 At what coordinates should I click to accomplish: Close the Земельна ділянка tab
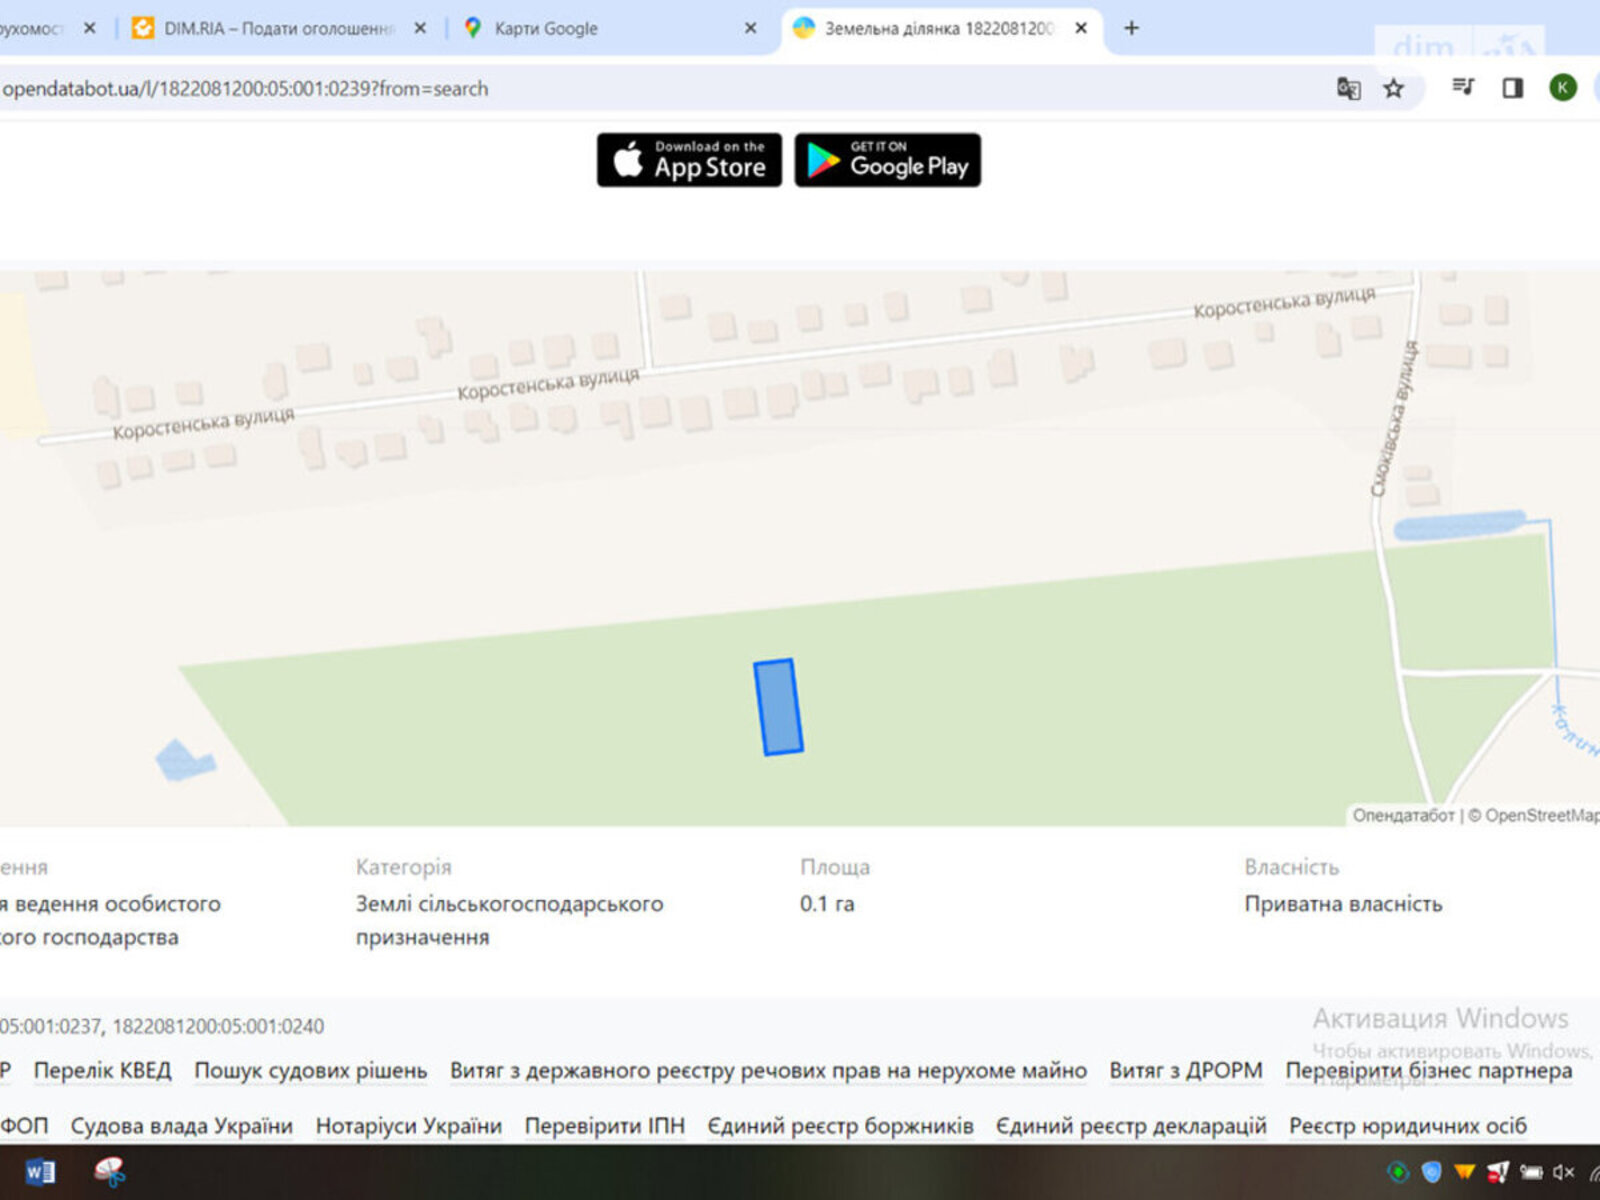click(x=1081, y=29)
